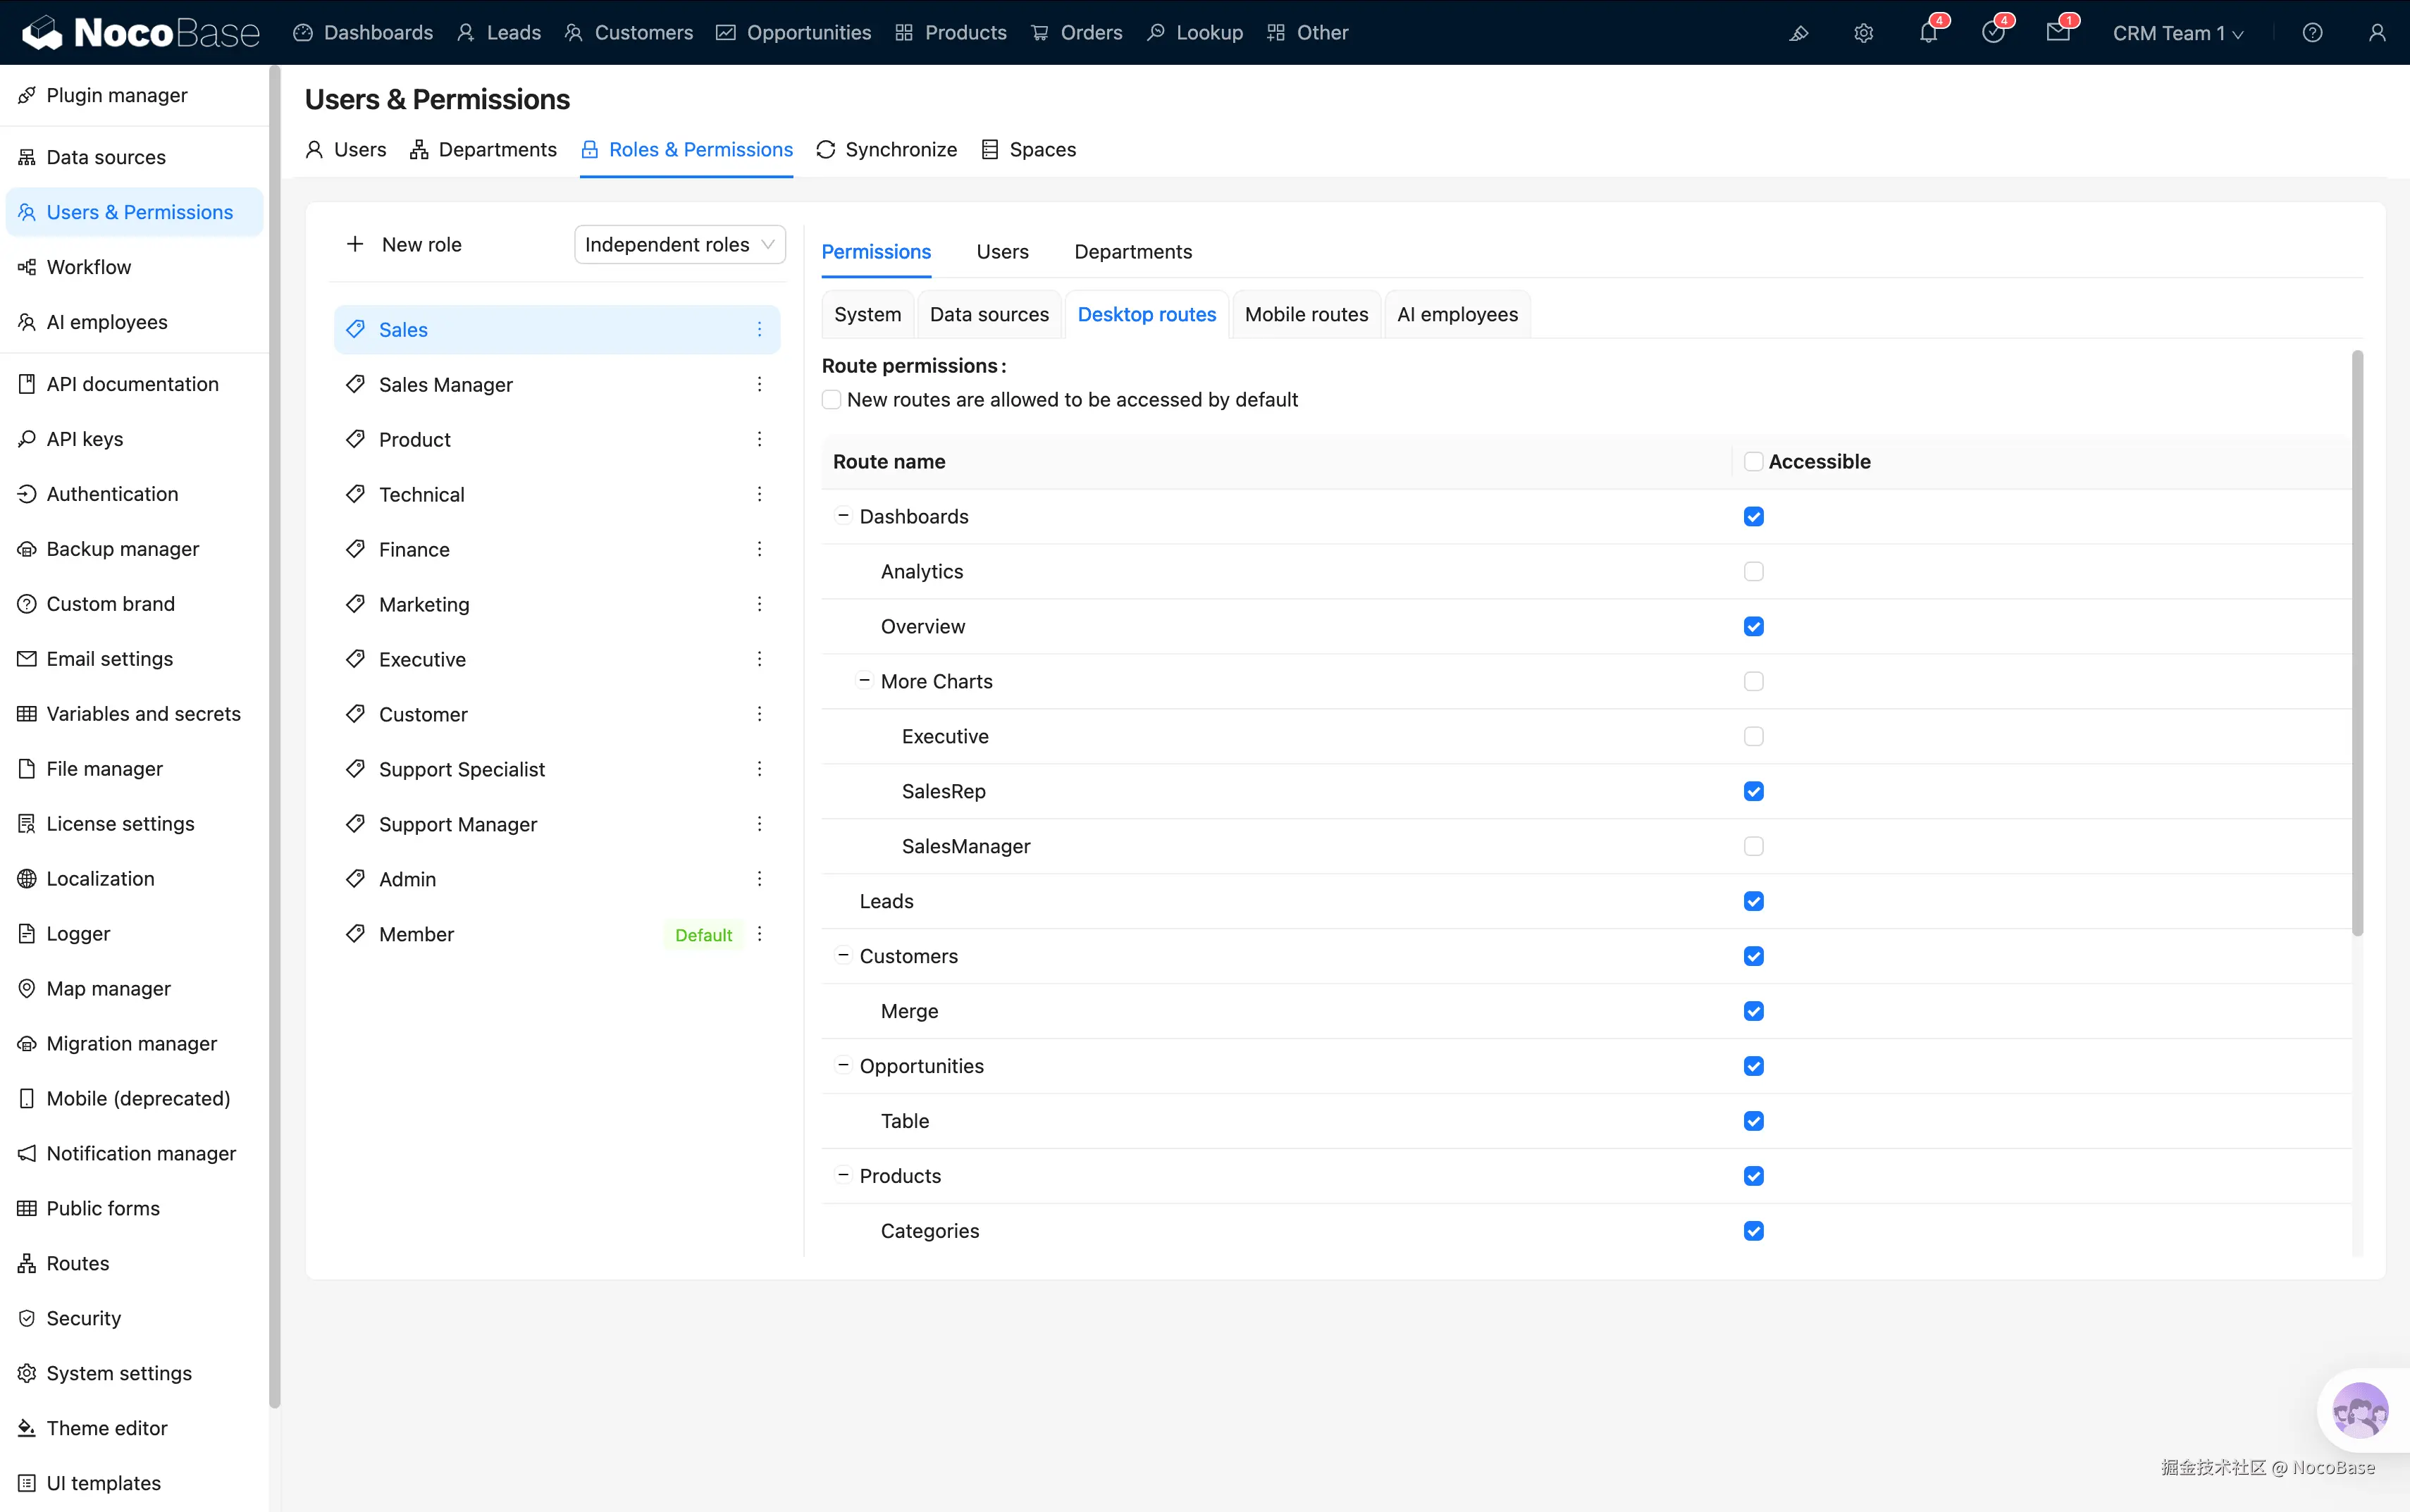Click the user profile icon
This screenshot has width=2410, height=1512.
pyautogui.click(x=2377, y=33)
